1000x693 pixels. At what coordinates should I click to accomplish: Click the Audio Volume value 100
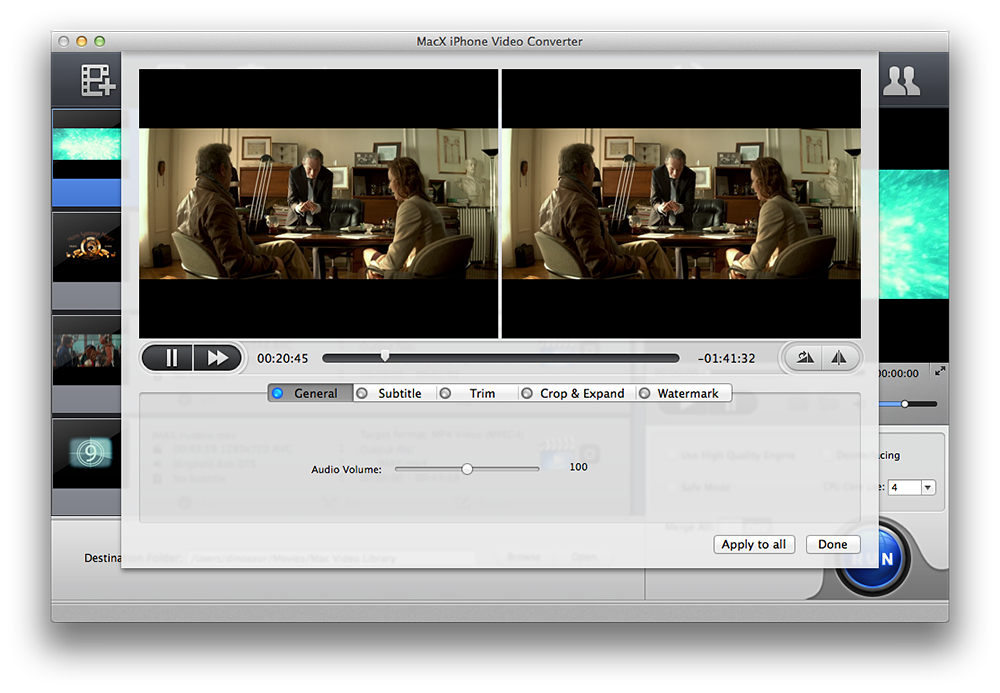coord(578,467)
